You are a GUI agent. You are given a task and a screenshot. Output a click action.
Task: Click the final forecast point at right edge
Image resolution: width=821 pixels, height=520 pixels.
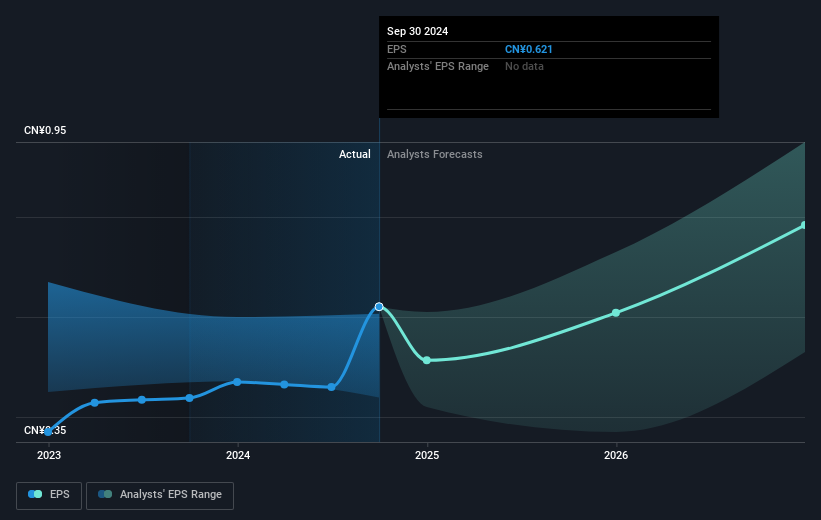(804, 225)
